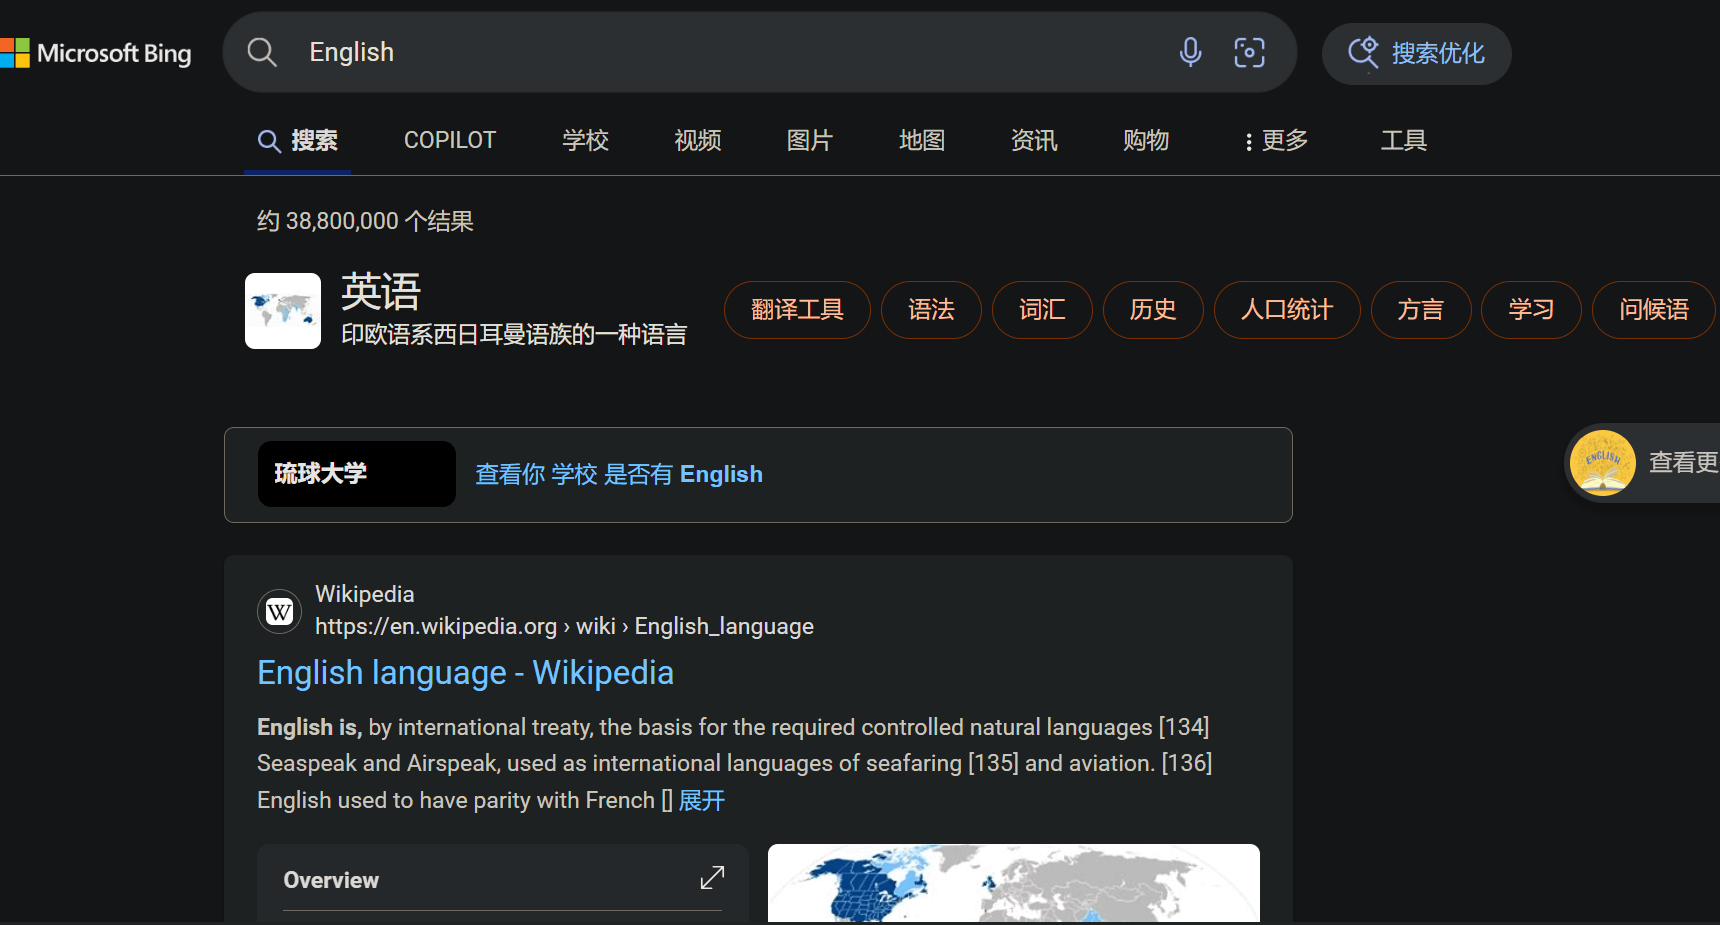Click the 英语 world map thumbnail
Screen dimensions: 1720x925
point(283,311)
